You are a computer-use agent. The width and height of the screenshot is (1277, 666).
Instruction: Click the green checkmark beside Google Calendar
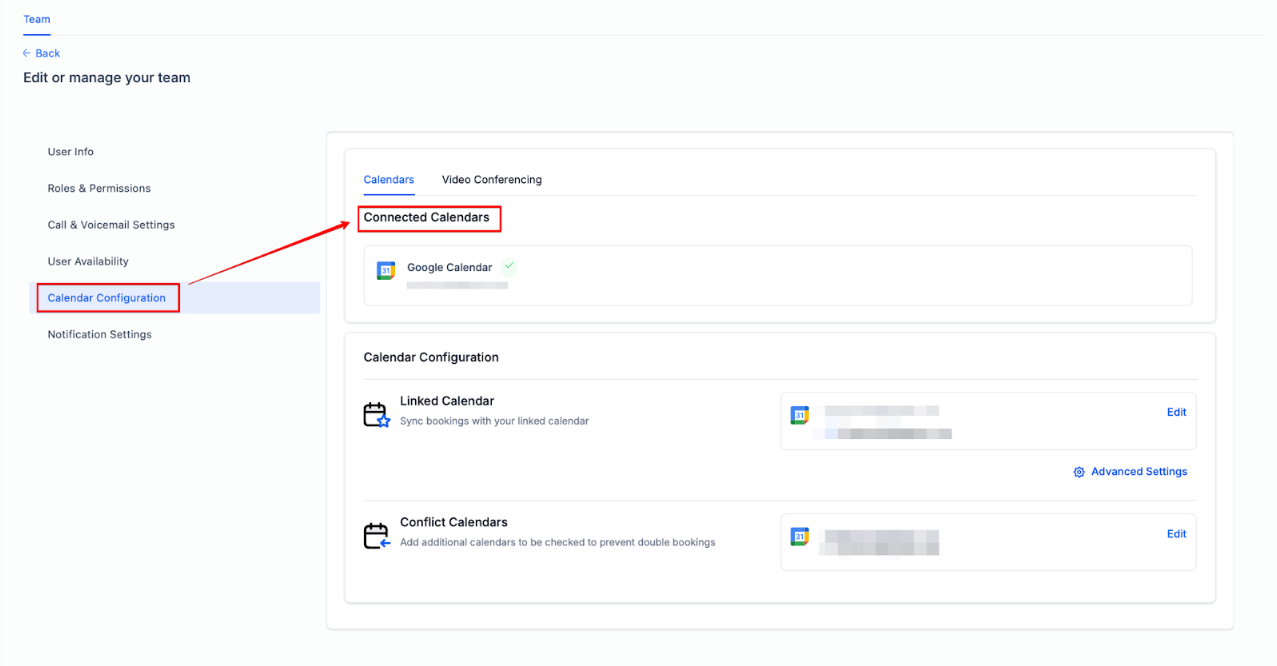[510, 267]
